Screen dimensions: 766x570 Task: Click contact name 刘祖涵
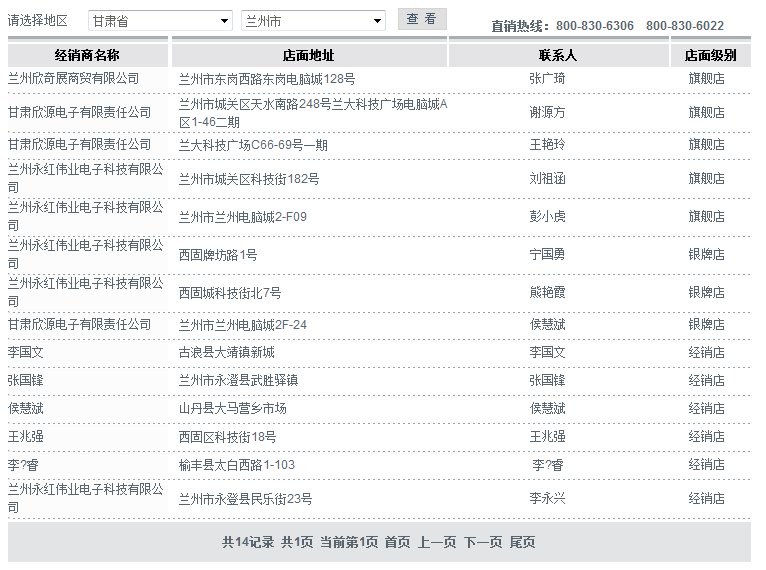pos(547,178)
